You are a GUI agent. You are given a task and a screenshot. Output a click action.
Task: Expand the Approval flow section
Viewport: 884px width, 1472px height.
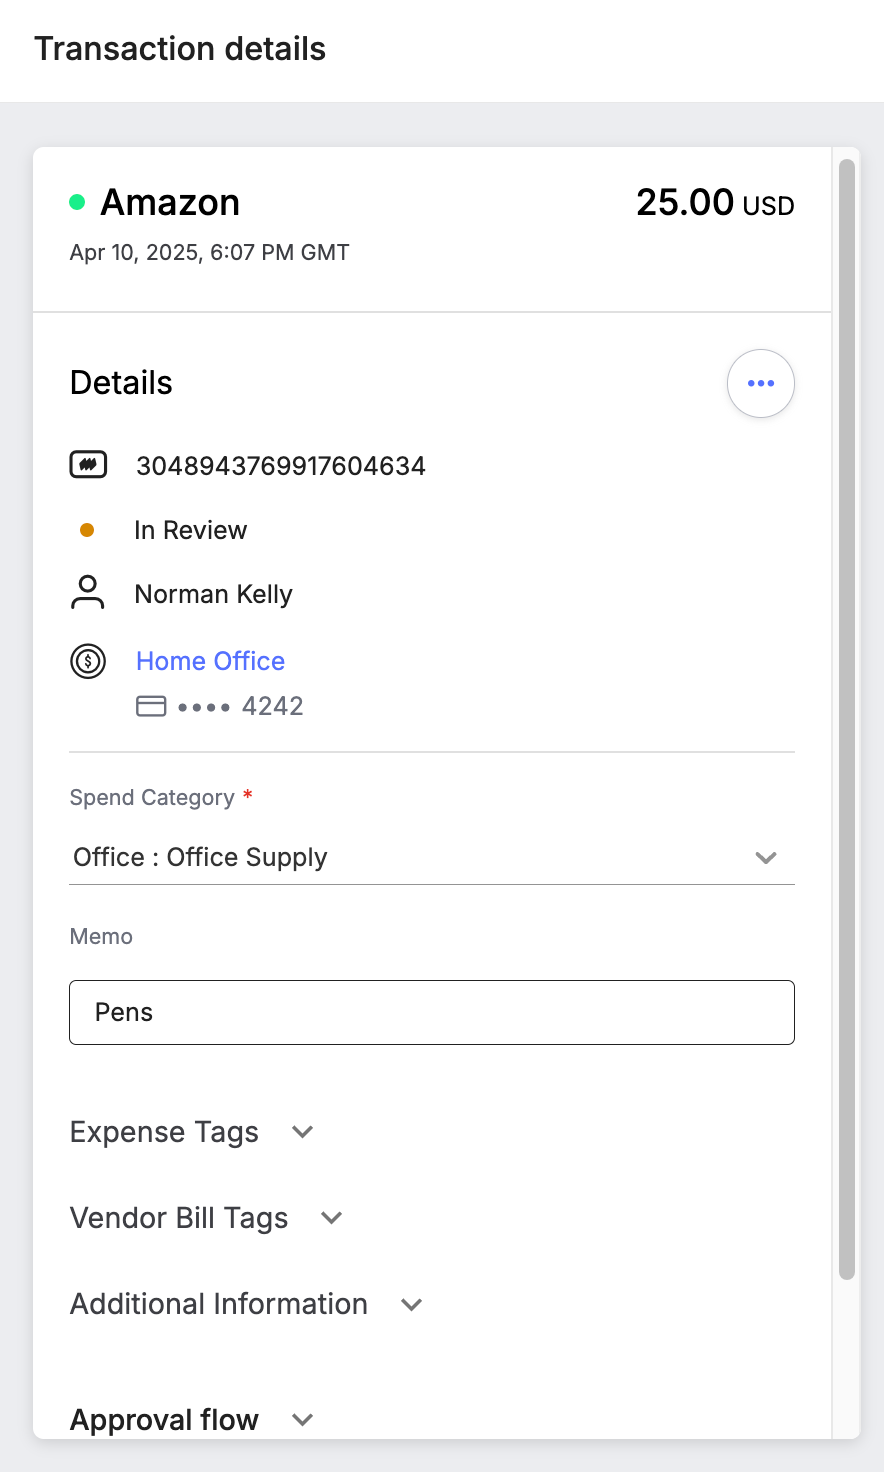point(192,1420)
